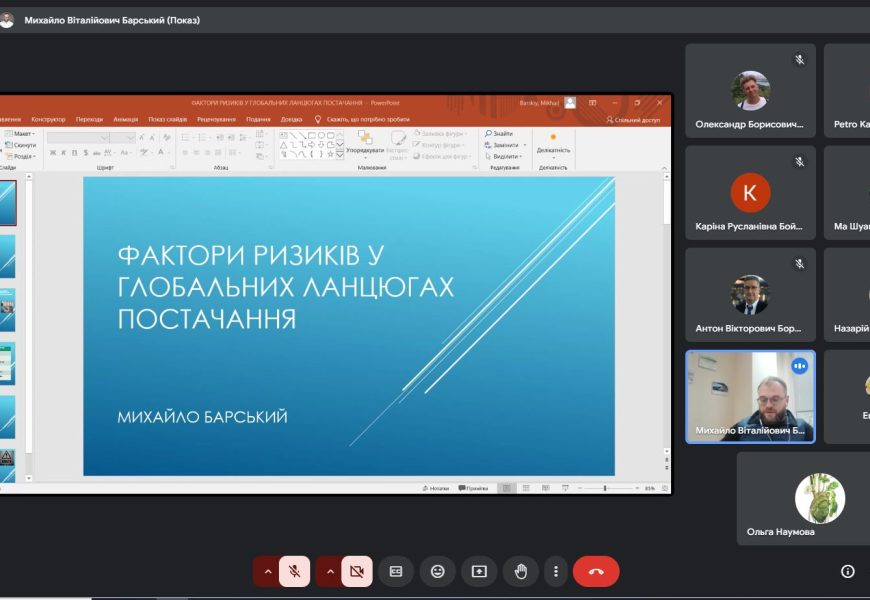Switch to slide sorter view in status bar
The width and height of the screenshot is (870, 600).
click(526, 488)
